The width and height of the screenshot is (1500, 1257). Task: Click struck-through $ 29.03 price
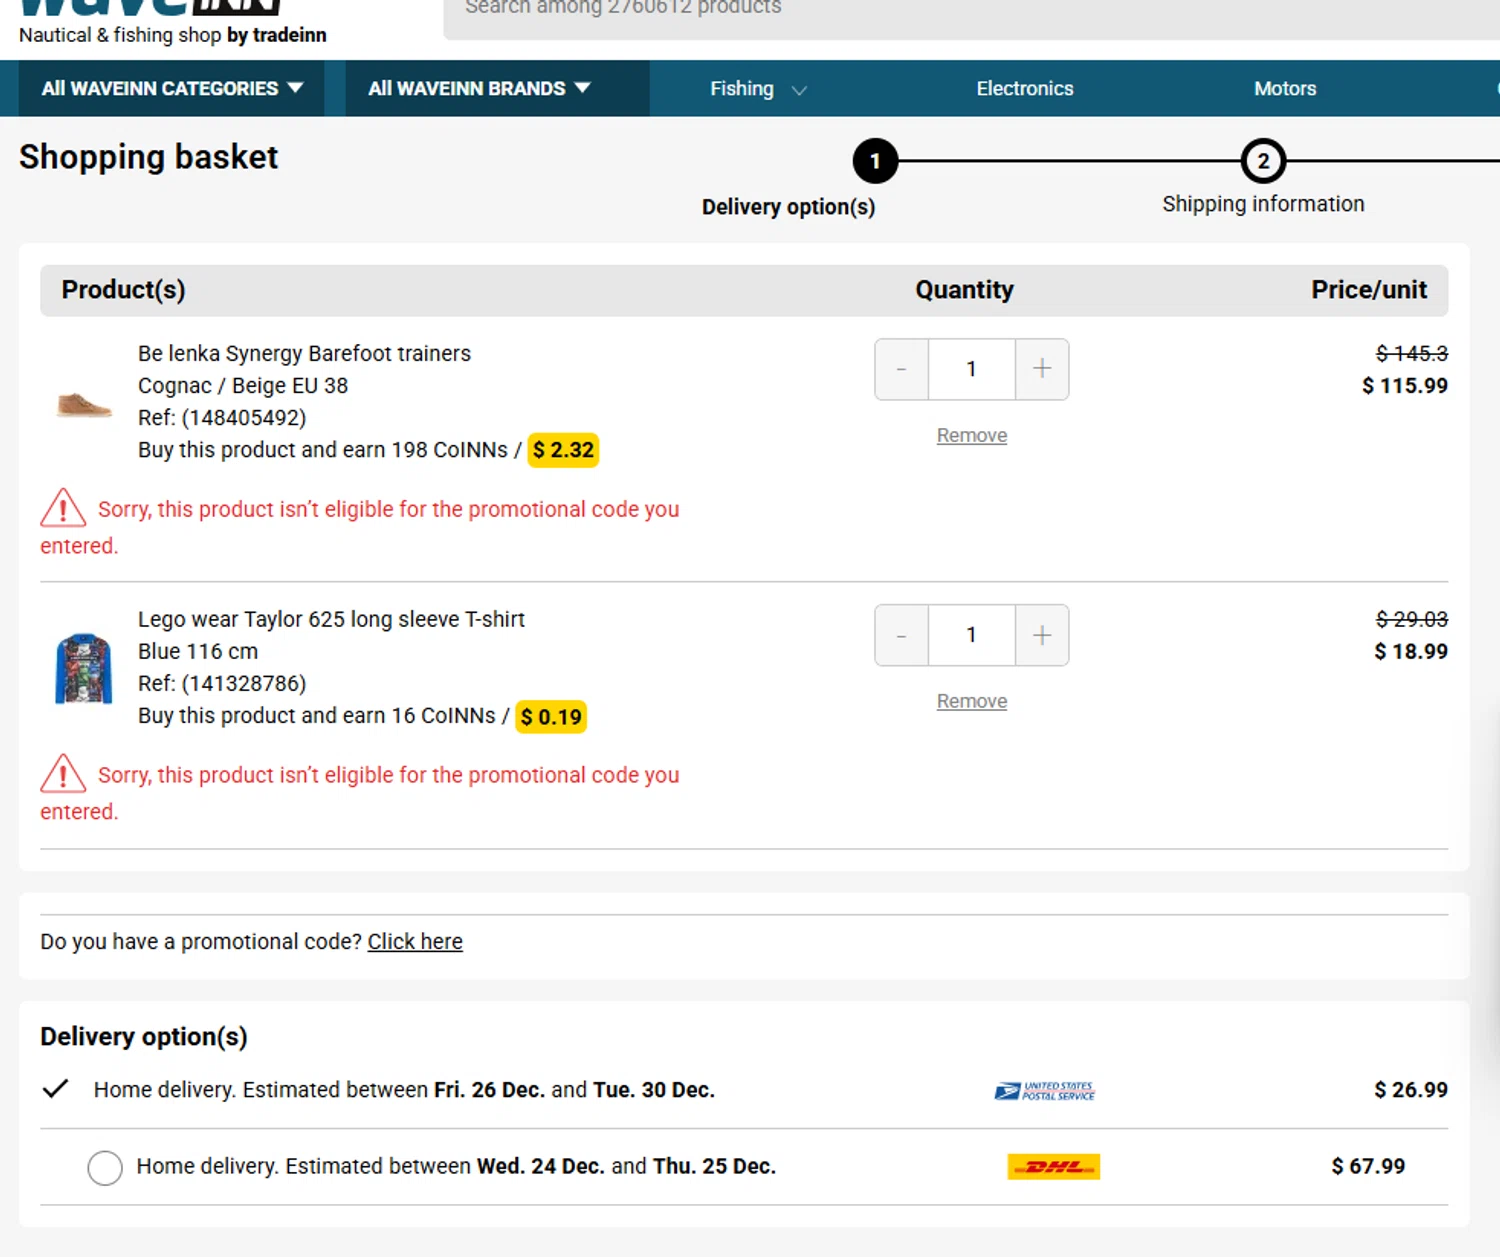click(1411, 619)
